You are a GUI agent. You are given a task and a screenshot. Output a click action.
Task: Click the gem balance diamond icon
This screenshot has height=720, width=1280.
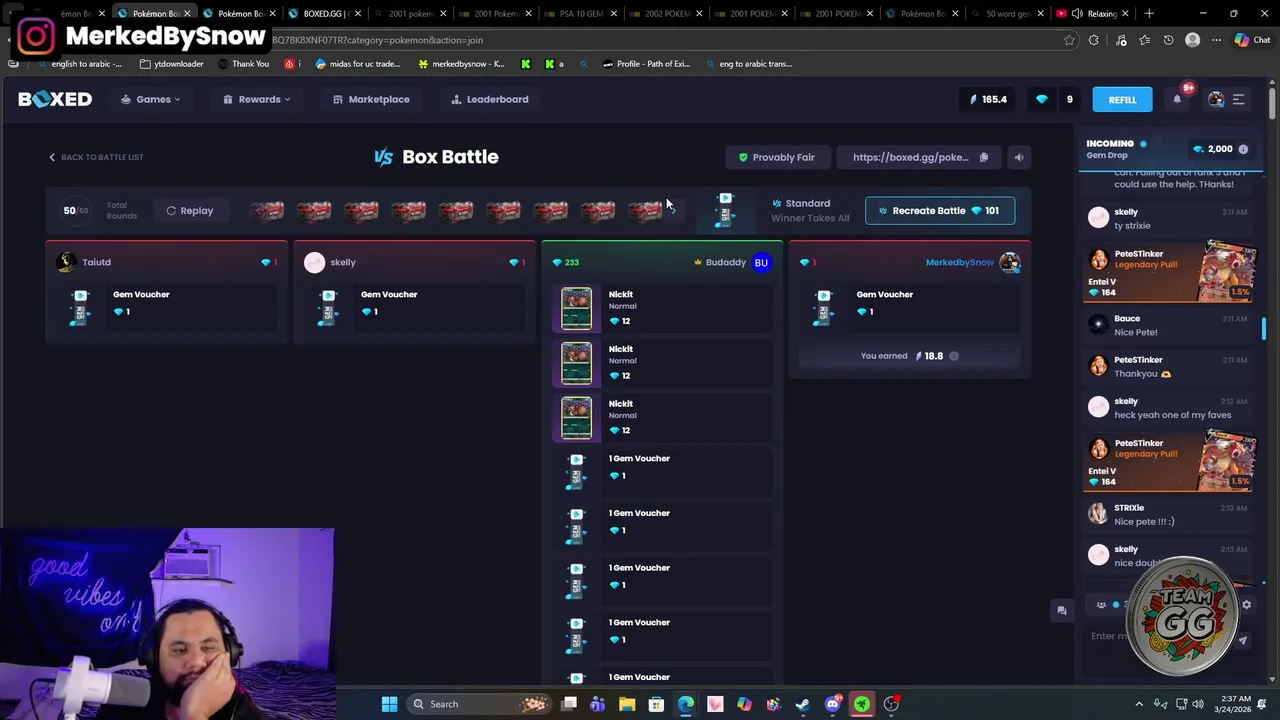pyautogui.click(x=1042, y=99)
